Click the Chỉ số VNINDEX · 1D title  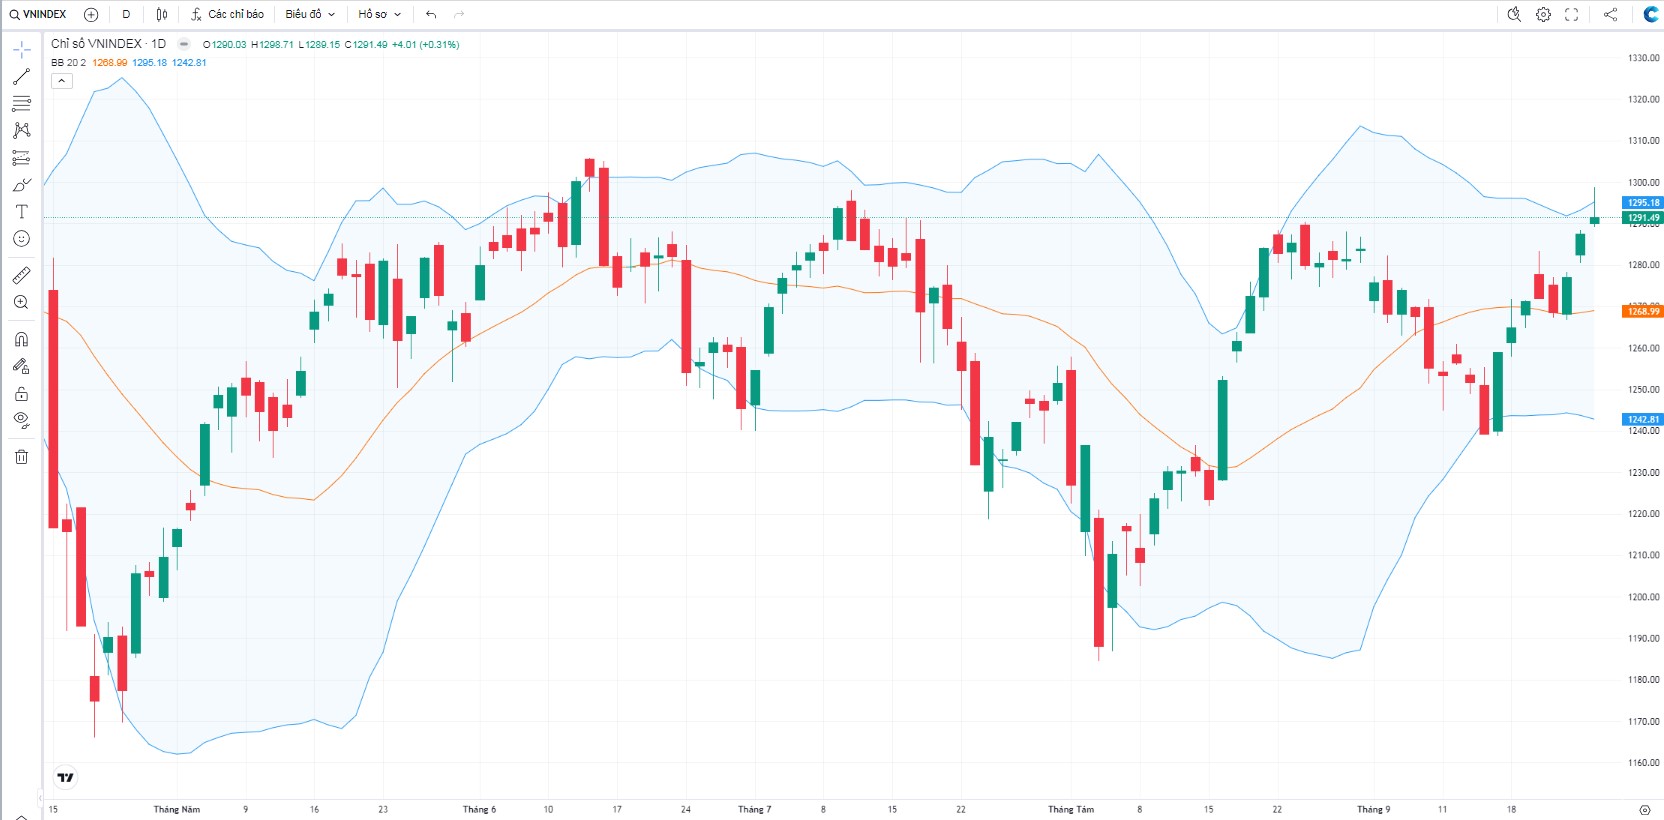109,44
